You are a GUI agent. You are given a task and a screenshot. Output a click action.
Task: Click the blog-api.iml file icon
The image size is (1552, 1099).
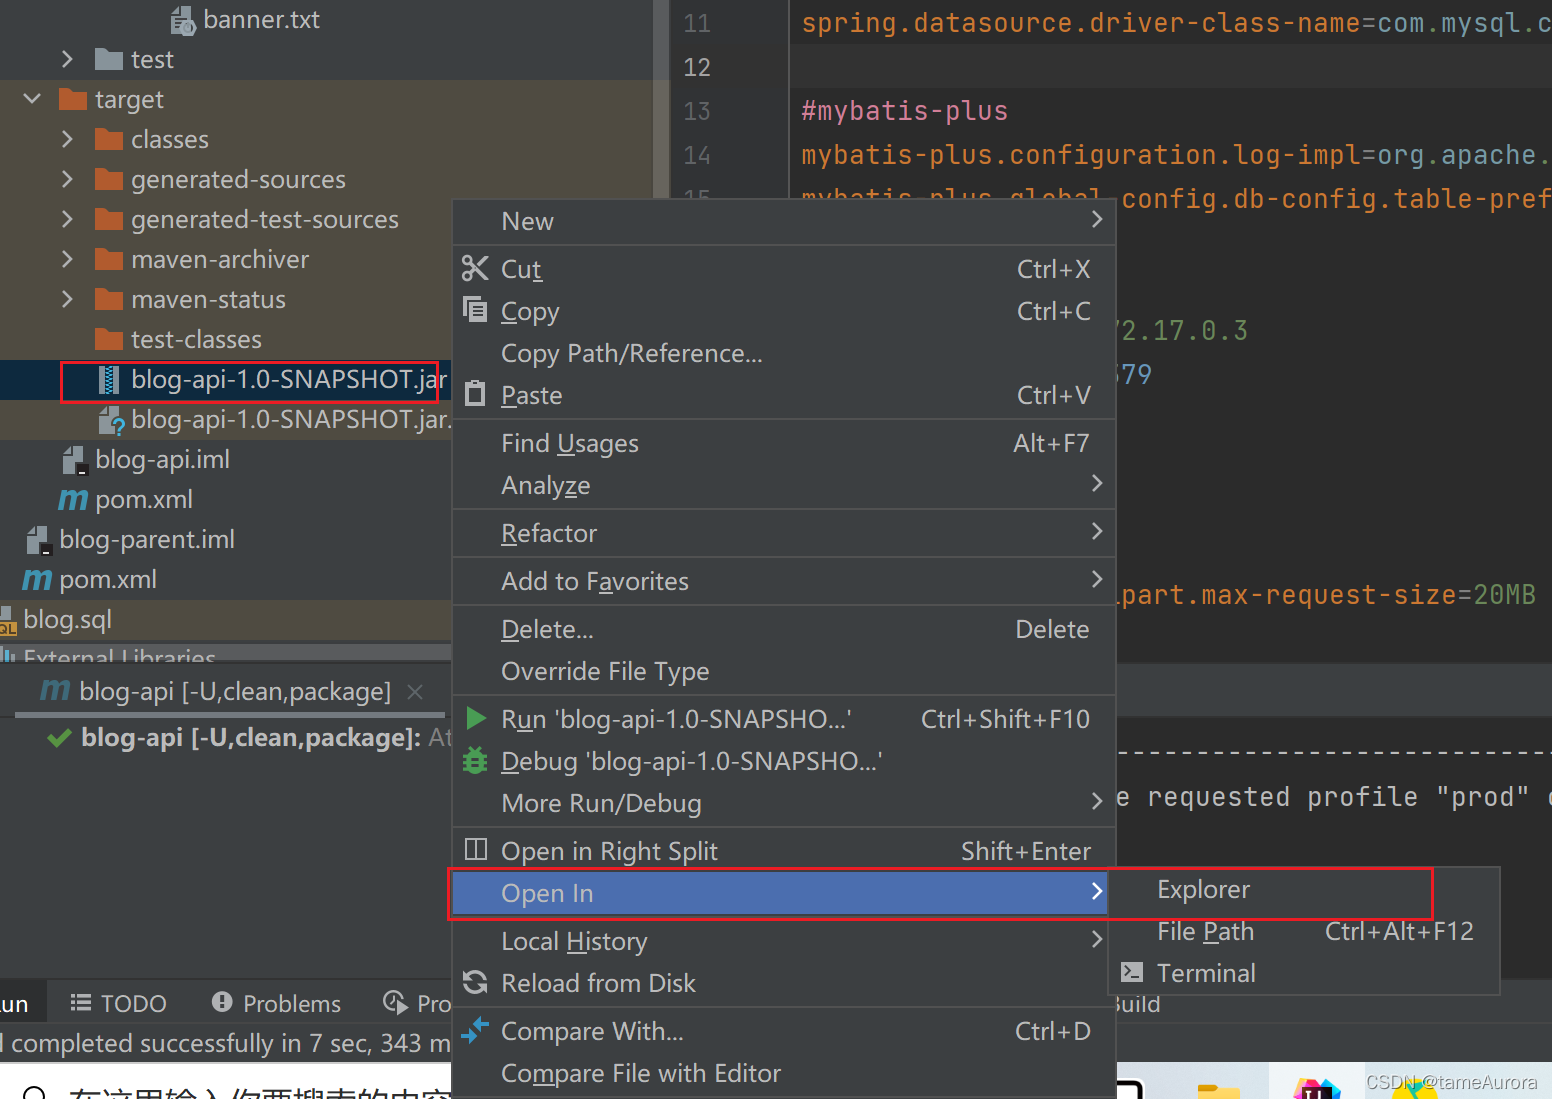[75, 460]
